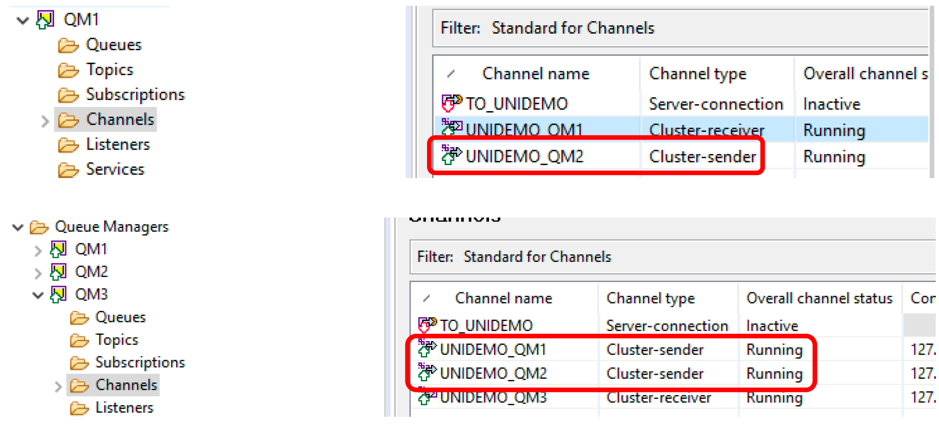
Task: Click the QM3 queue manager icon
Action: point(59,295)
